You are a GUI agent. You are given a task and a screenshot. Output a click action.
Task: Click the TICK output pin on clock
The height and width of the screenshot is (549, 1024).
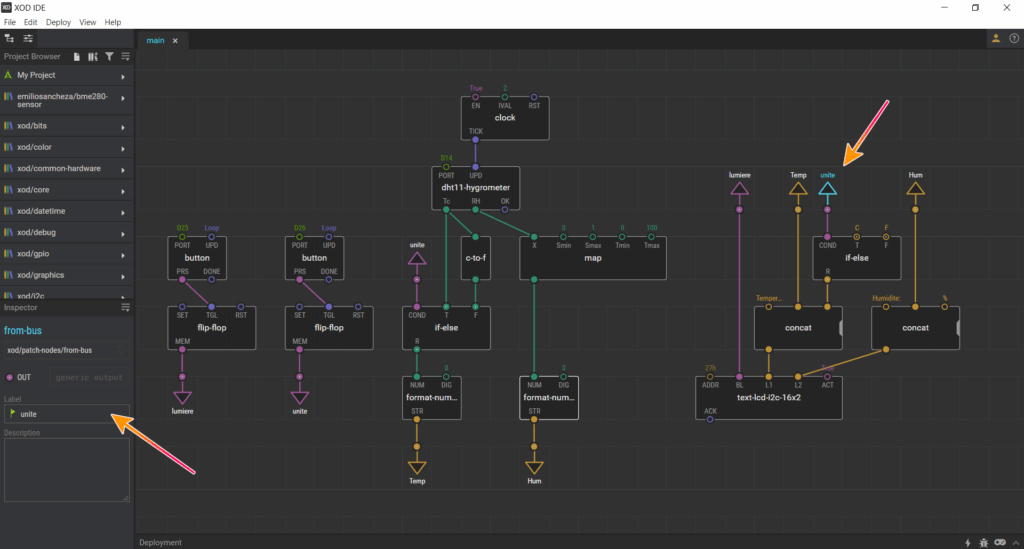[475, 140]
